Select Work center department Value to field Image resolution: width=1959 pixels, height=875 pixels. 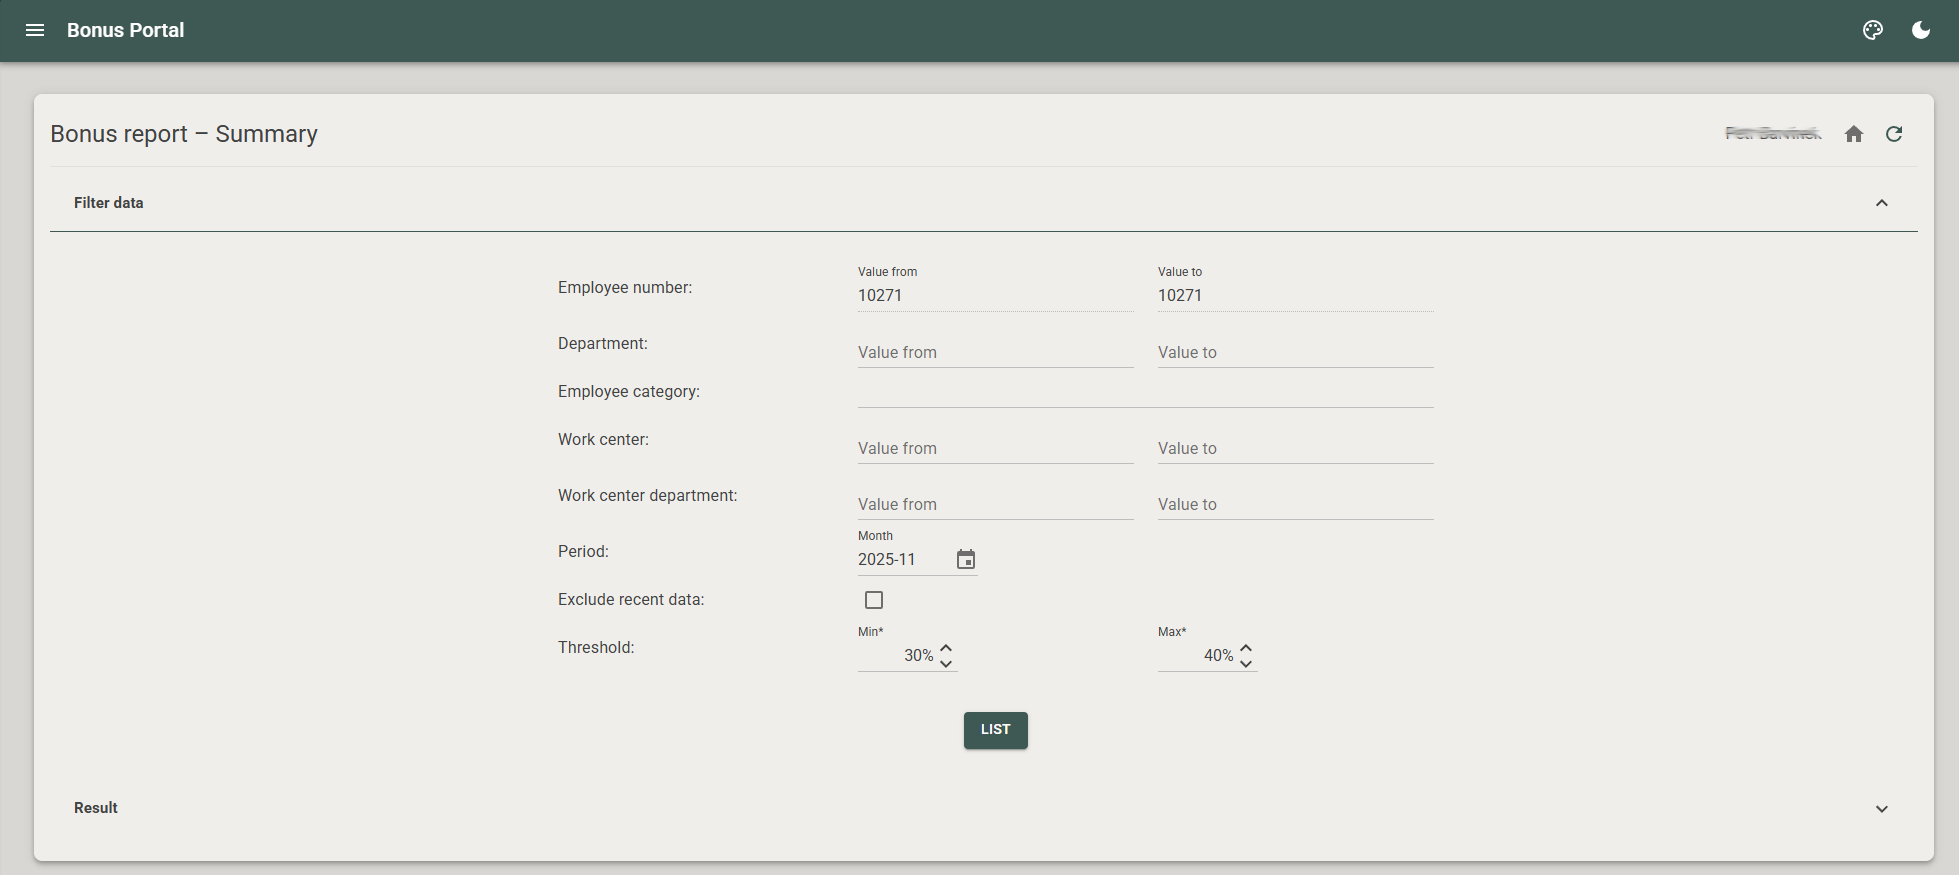click(1294, 504)
